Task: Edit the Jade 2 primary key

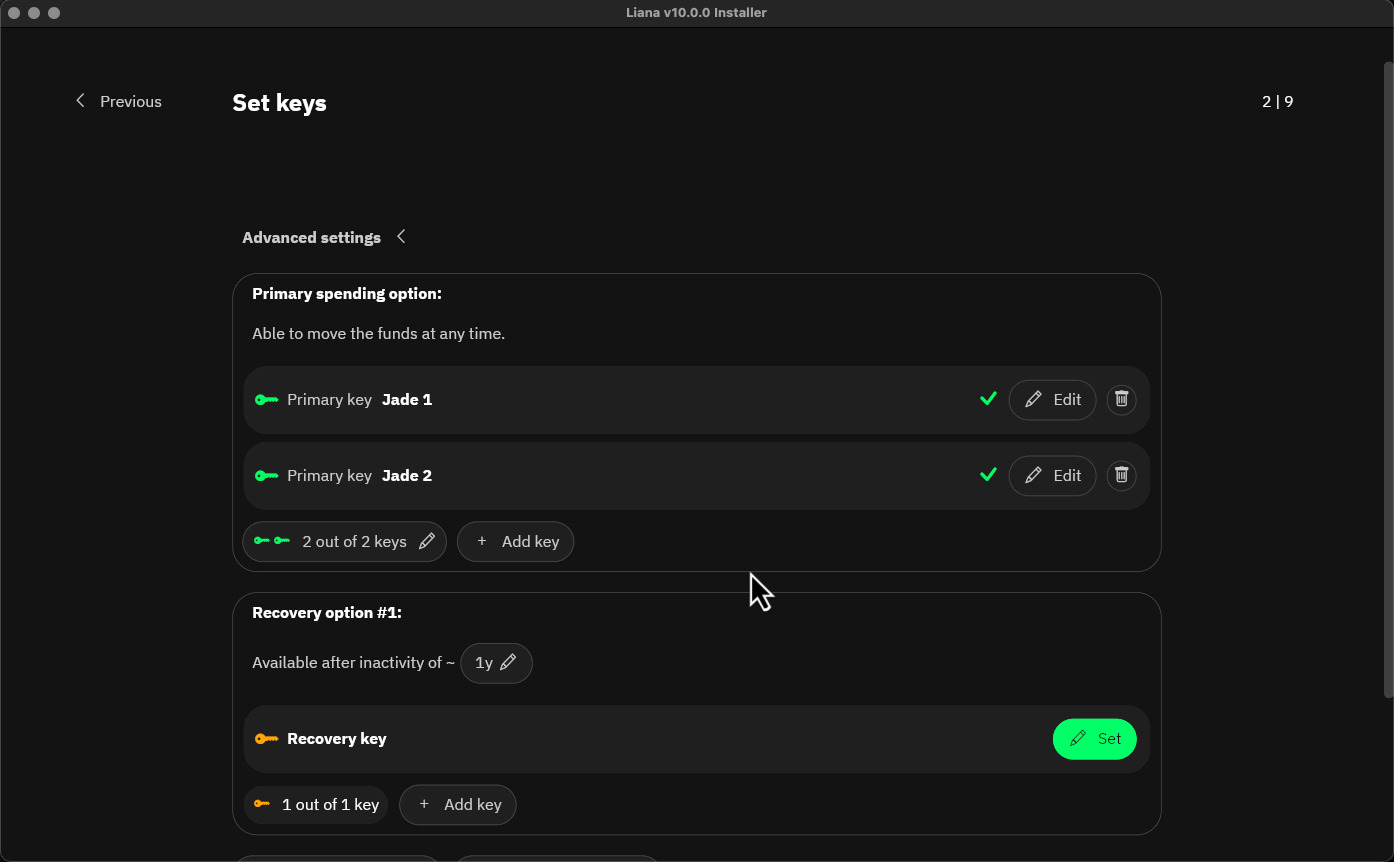Action: tap(1052, 475)
